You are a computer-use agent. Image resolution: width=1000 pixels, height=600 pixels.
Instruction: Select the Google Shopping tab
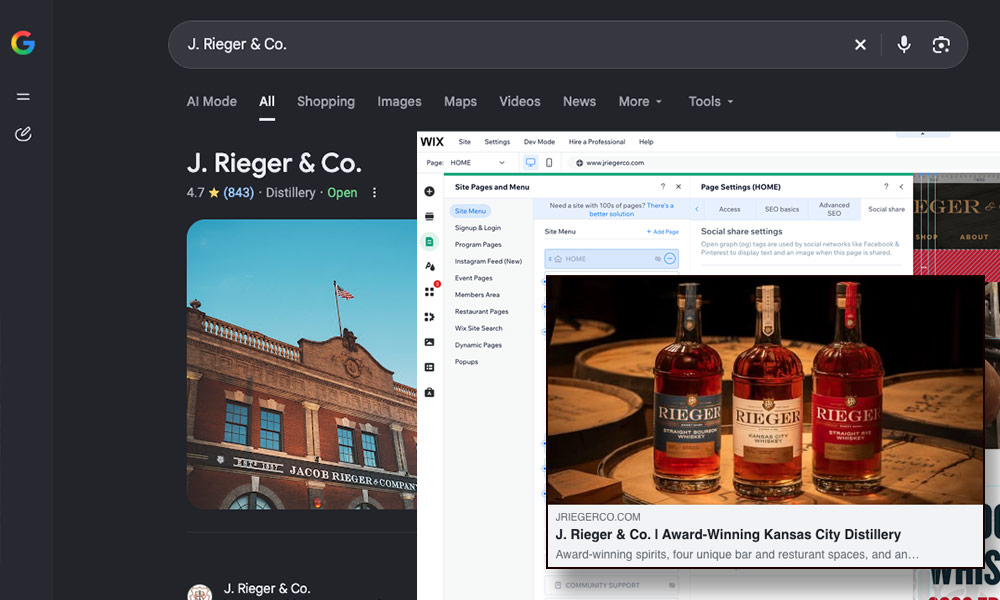point(326,101)
